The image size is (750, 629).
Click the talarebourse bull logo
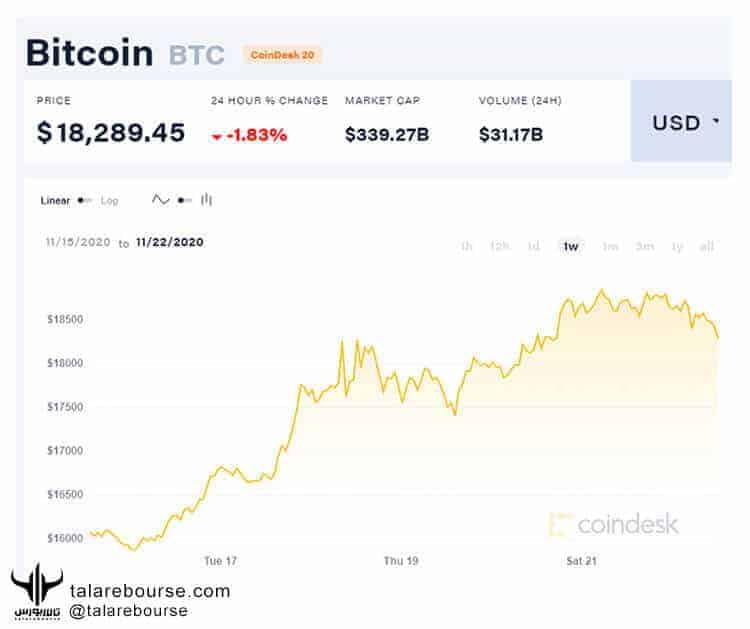point(36,593)
